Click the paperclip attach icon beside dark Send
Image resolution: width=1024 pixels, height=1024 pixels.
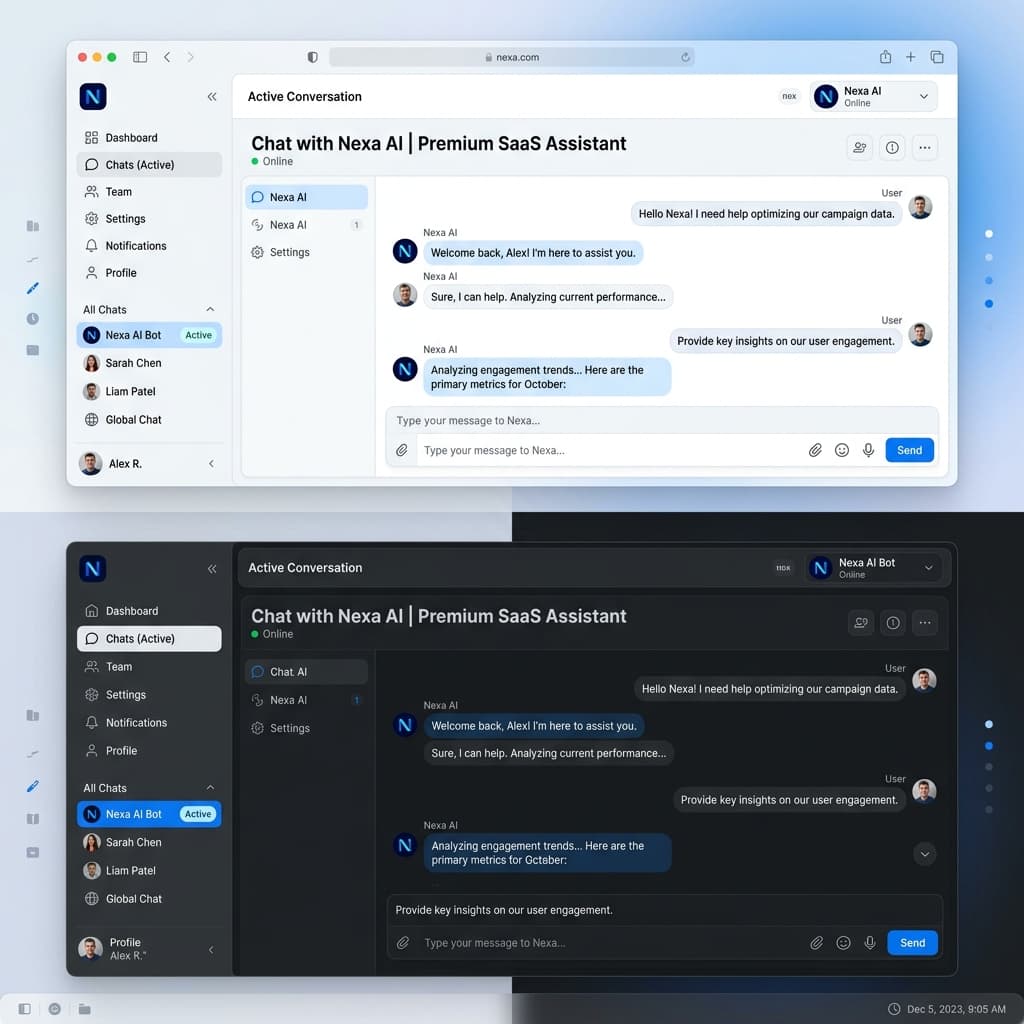816,942
